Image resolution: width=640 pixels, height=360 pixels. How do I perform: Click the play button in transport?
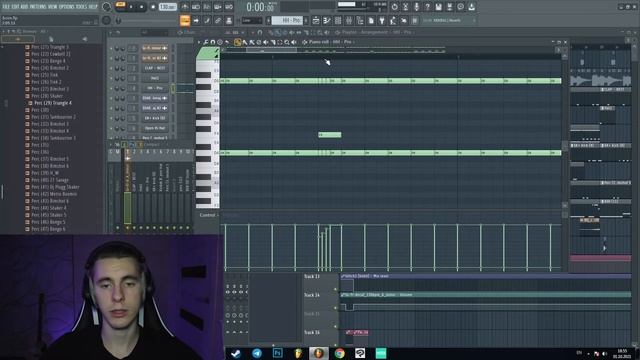coord(131,7)
